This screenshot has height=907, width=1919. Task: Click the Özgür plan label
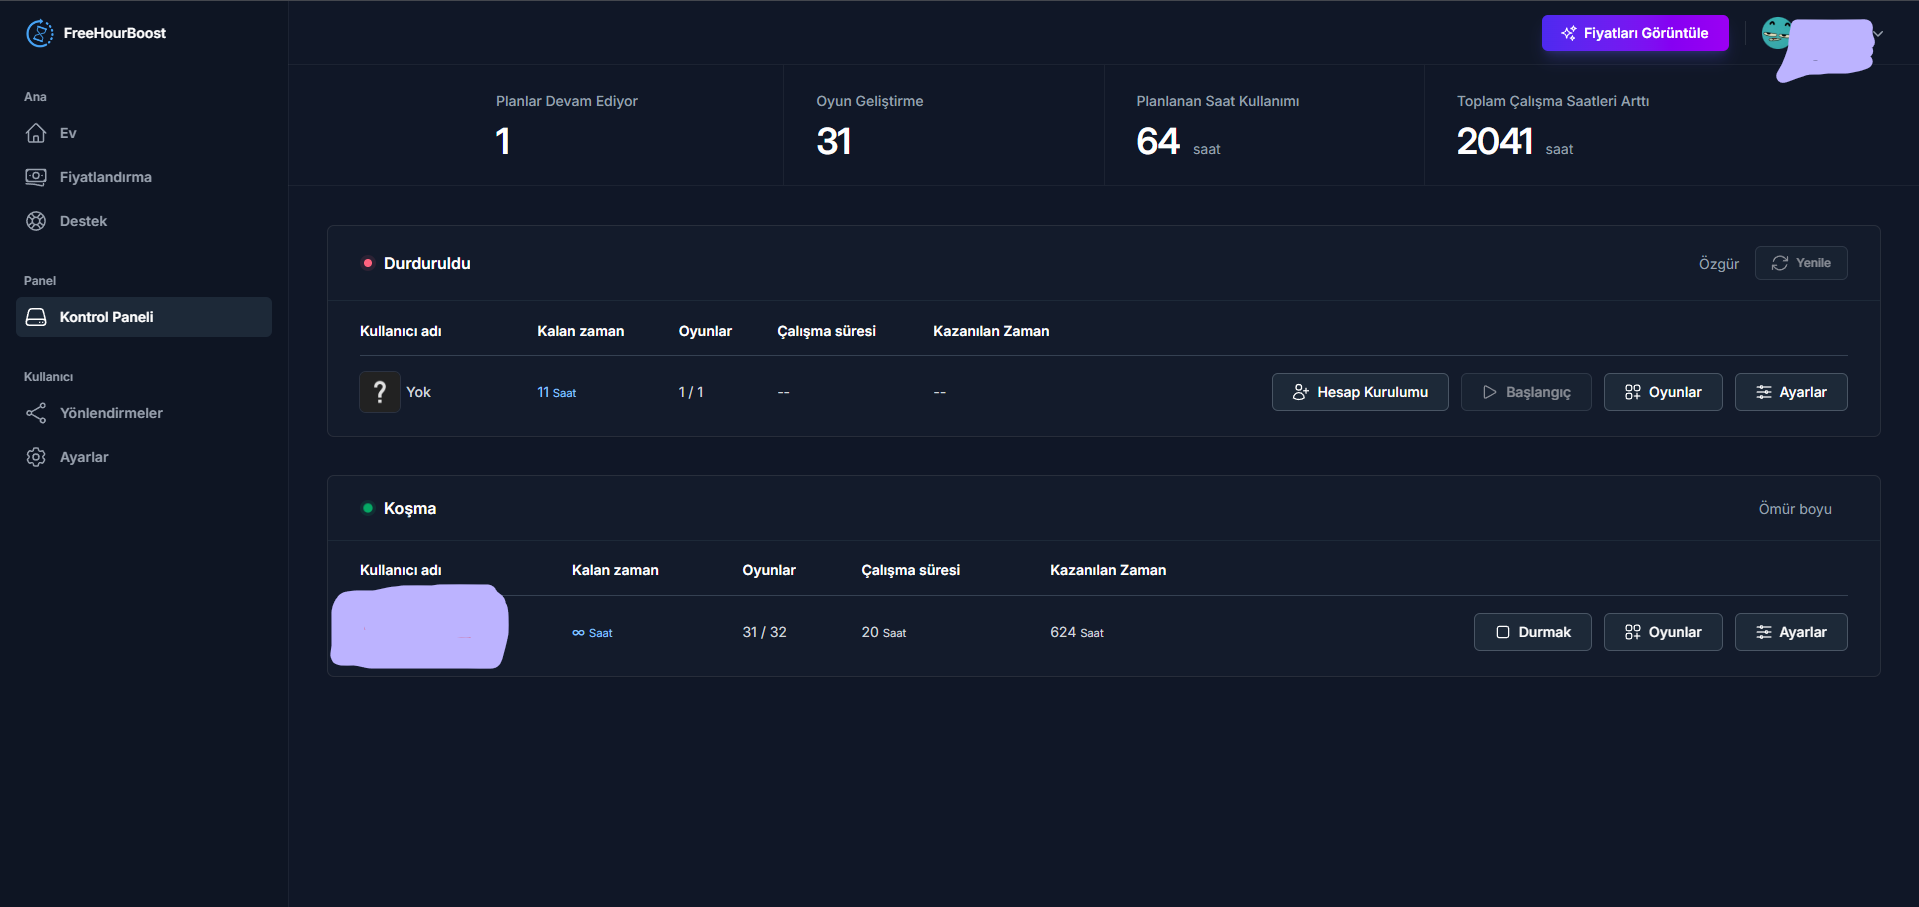click(x=1719, y=264)
